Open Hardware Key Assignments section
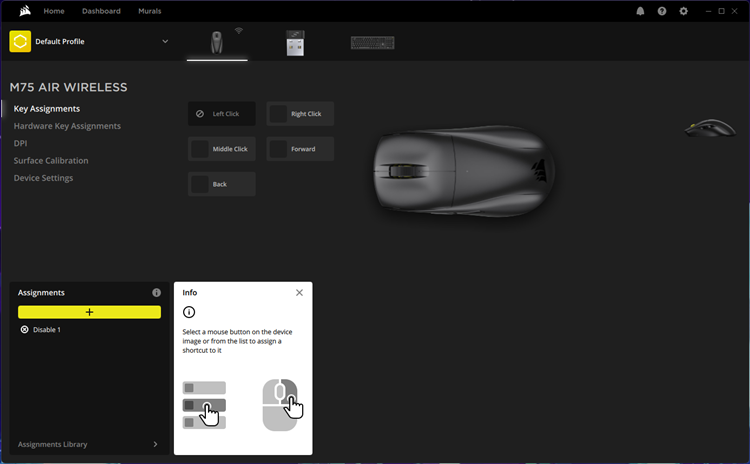 pyautogui.click(x=67, y=126)
